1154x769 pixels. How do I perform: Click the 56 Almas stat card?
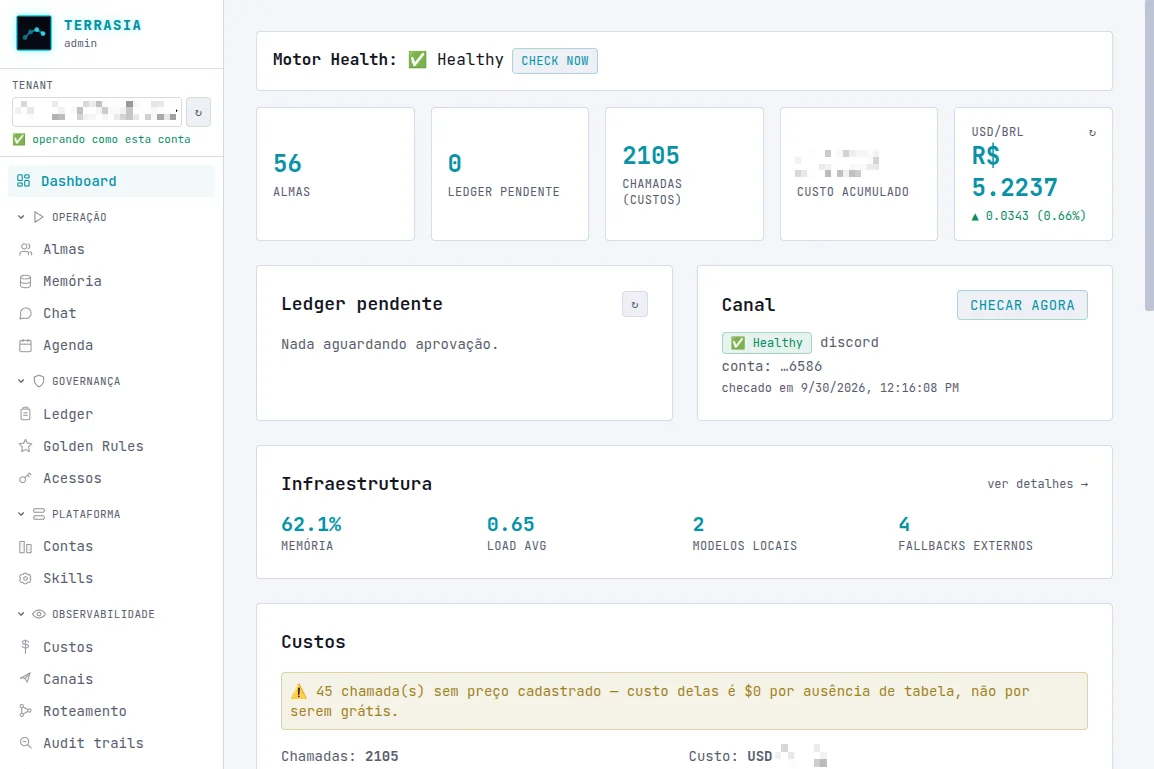coord(336,174)
